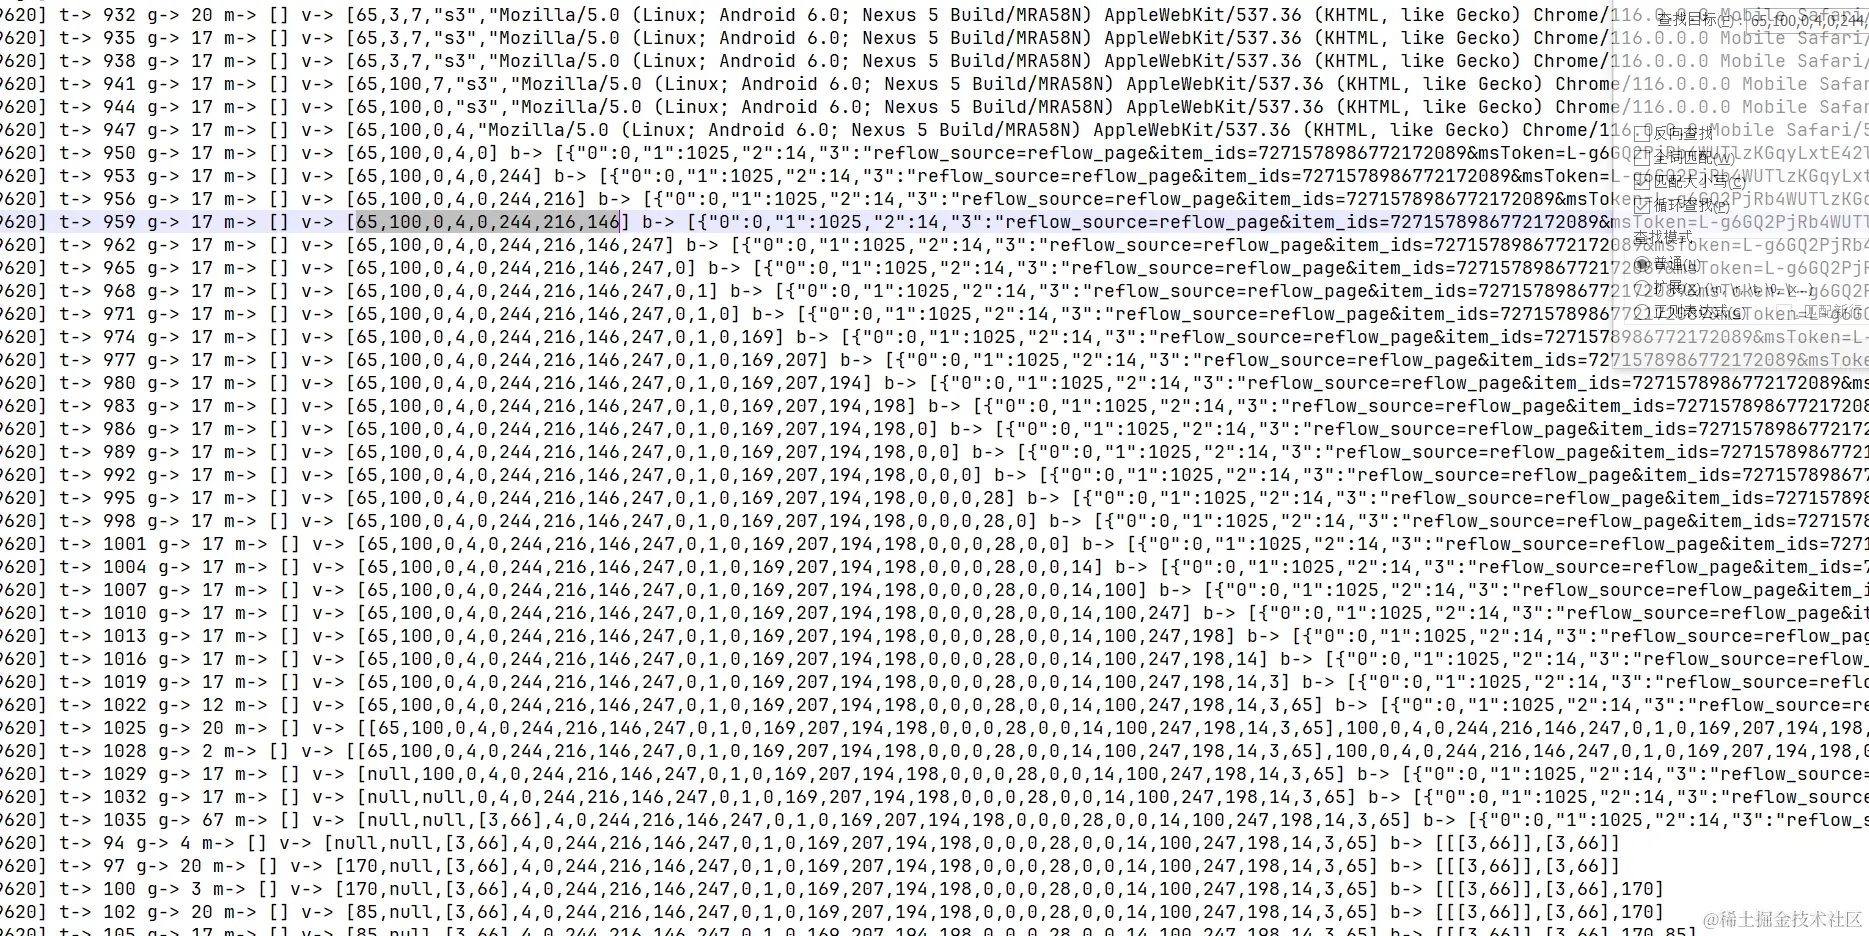Click the 查找目标 search input field
Screen dimensions: 1869x936
click(1808, 20)
